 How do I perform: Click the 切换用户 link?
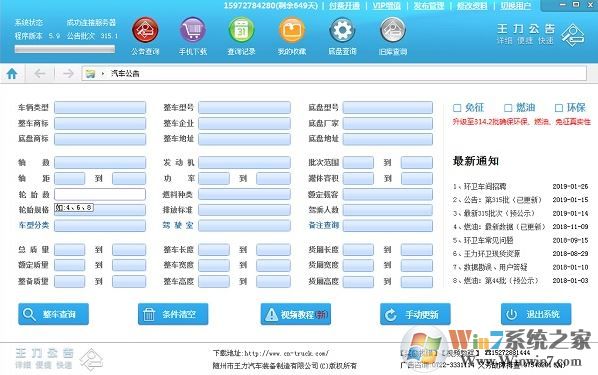[x=516, y=6]
